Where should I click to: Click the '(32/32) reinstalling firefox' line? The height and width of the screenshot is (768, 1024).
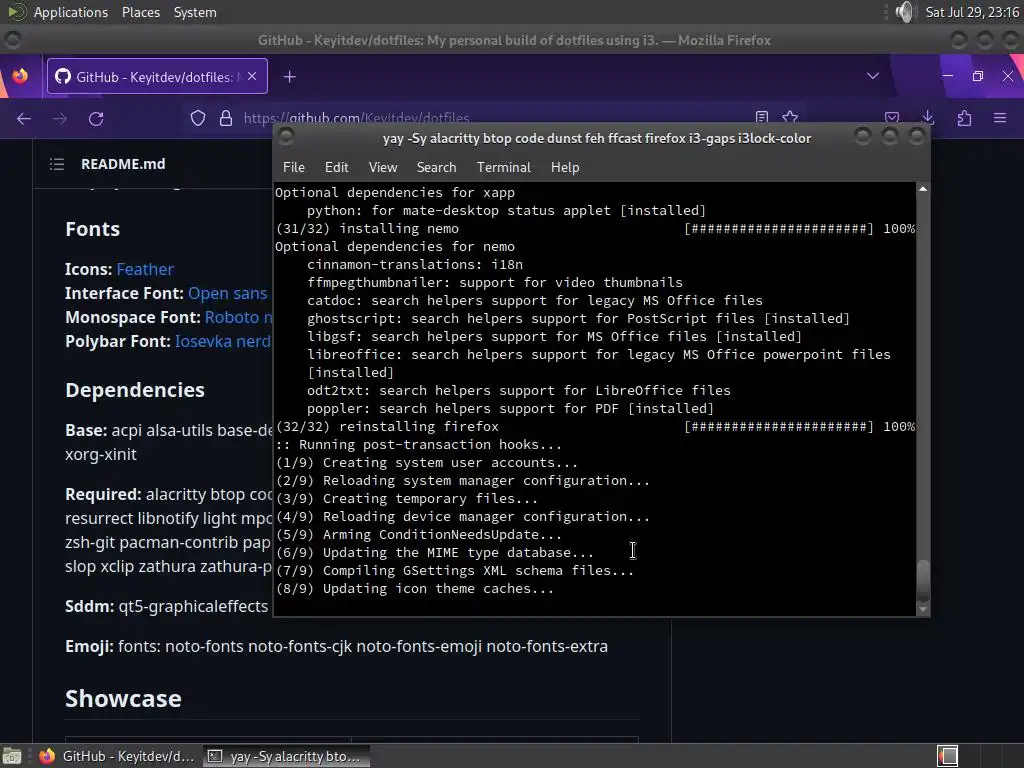(387, 426)
